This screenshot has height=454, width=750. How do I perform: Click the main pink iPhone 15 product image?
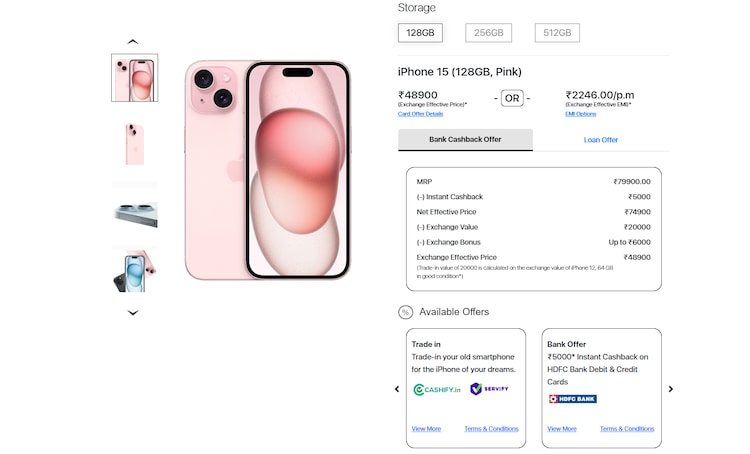[x=267, y=170]
